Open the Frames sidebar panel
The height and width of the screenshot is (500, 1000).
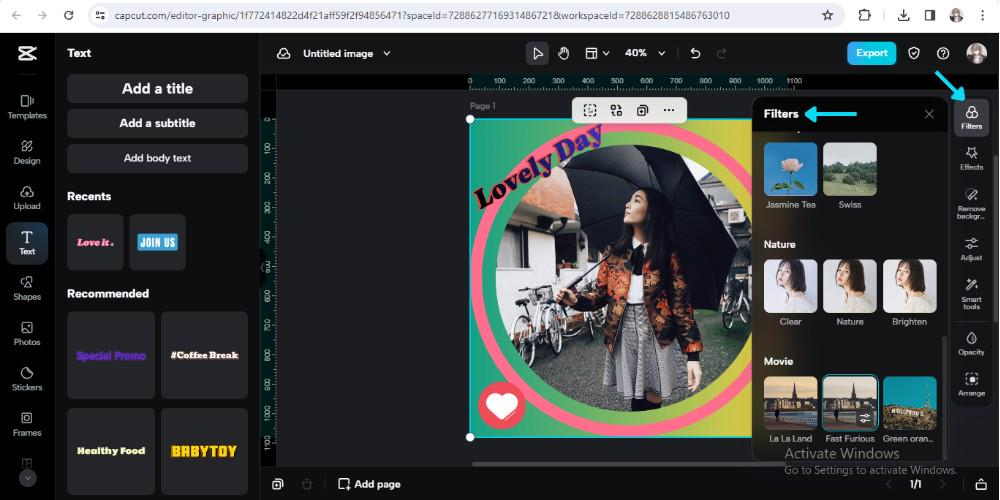(27, 424)
